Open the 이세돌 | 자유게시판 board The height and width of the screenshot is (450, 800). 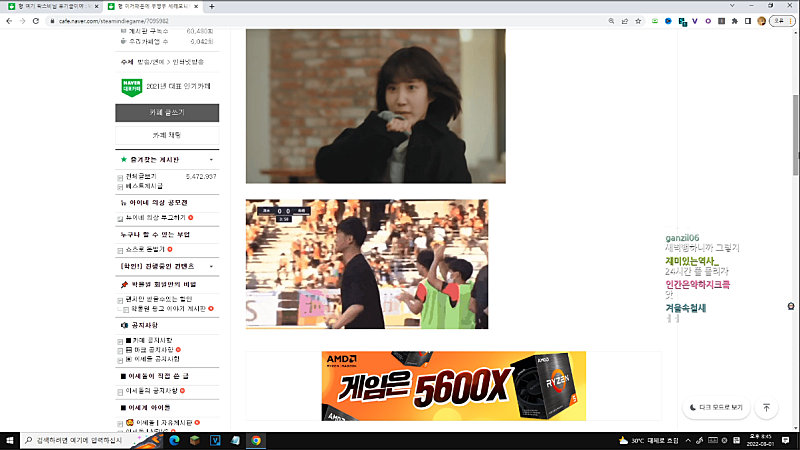pyautogui.click(x=159, y=423)
